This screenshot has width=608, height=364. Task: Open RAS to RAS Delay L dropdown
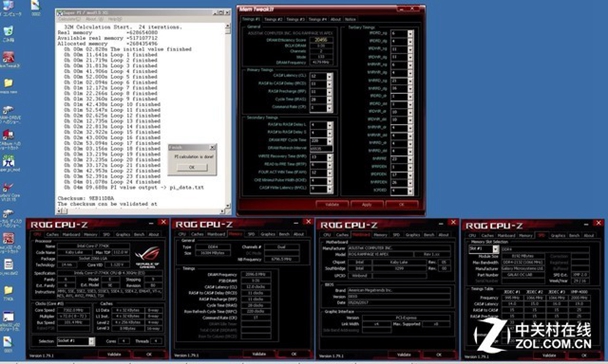point(329,125)
